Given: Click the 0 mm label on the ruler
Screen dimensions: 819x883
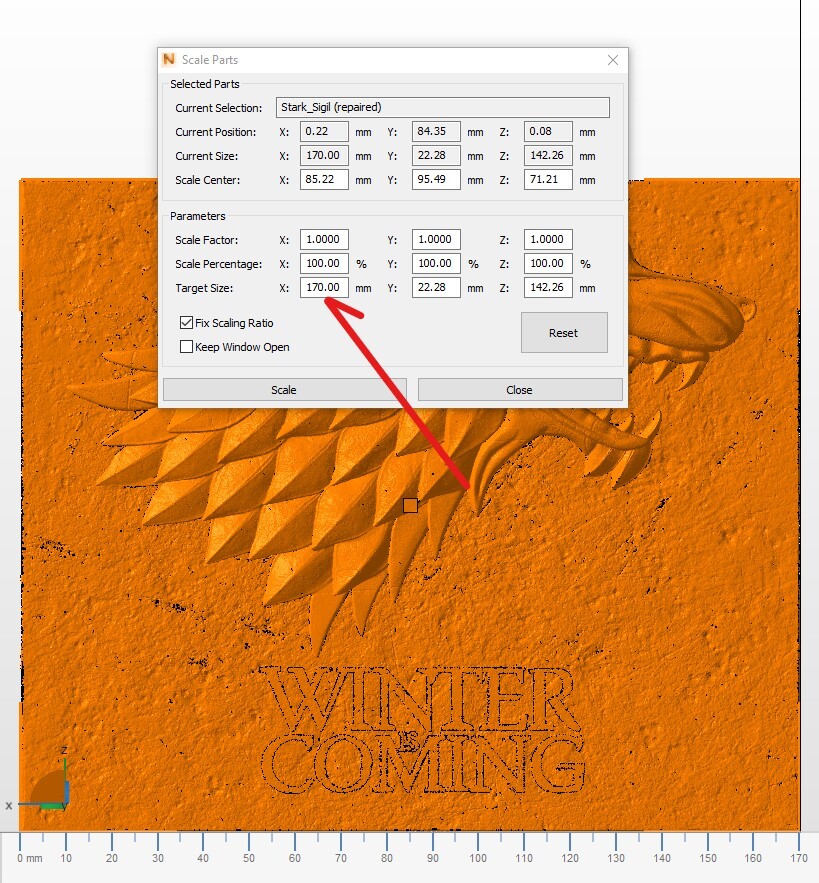Looking at the screenshot, I should [29, 858].
